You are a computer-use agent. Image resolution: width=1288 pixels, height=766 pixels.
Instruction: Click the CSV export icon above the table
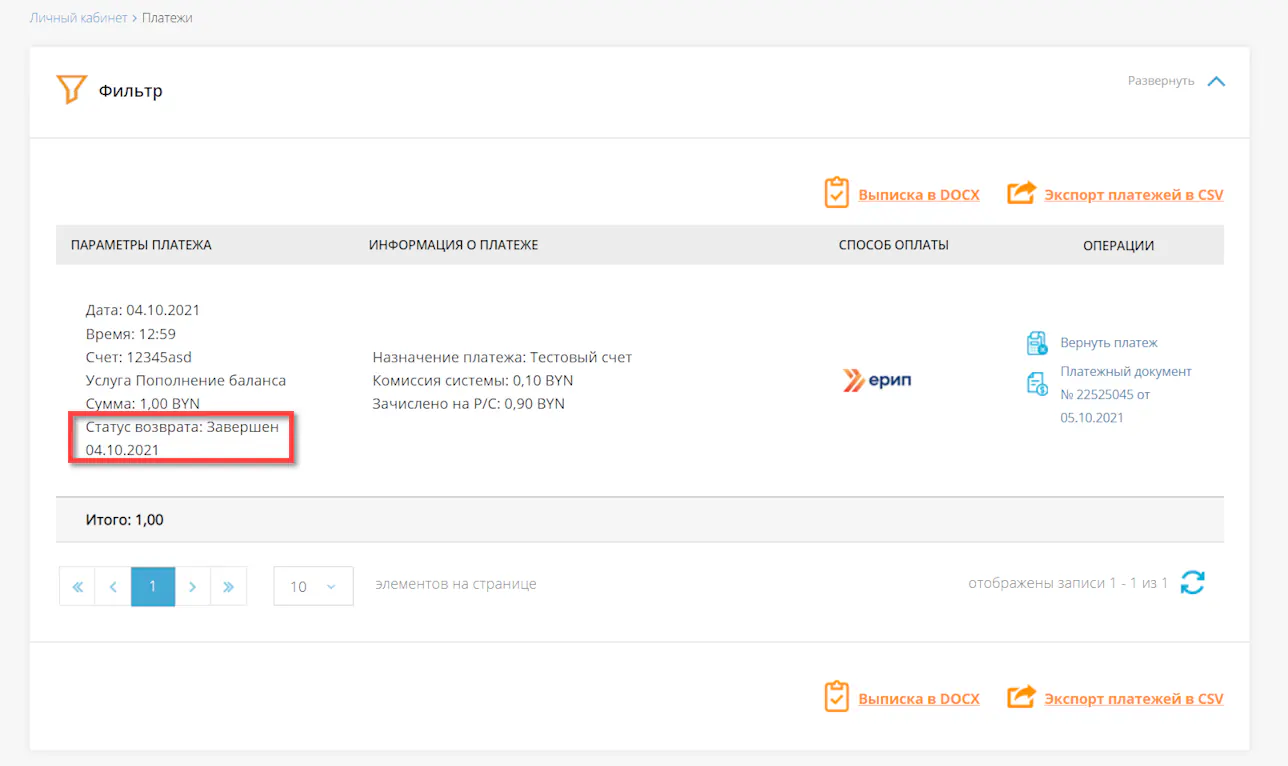click(1021, 193)
